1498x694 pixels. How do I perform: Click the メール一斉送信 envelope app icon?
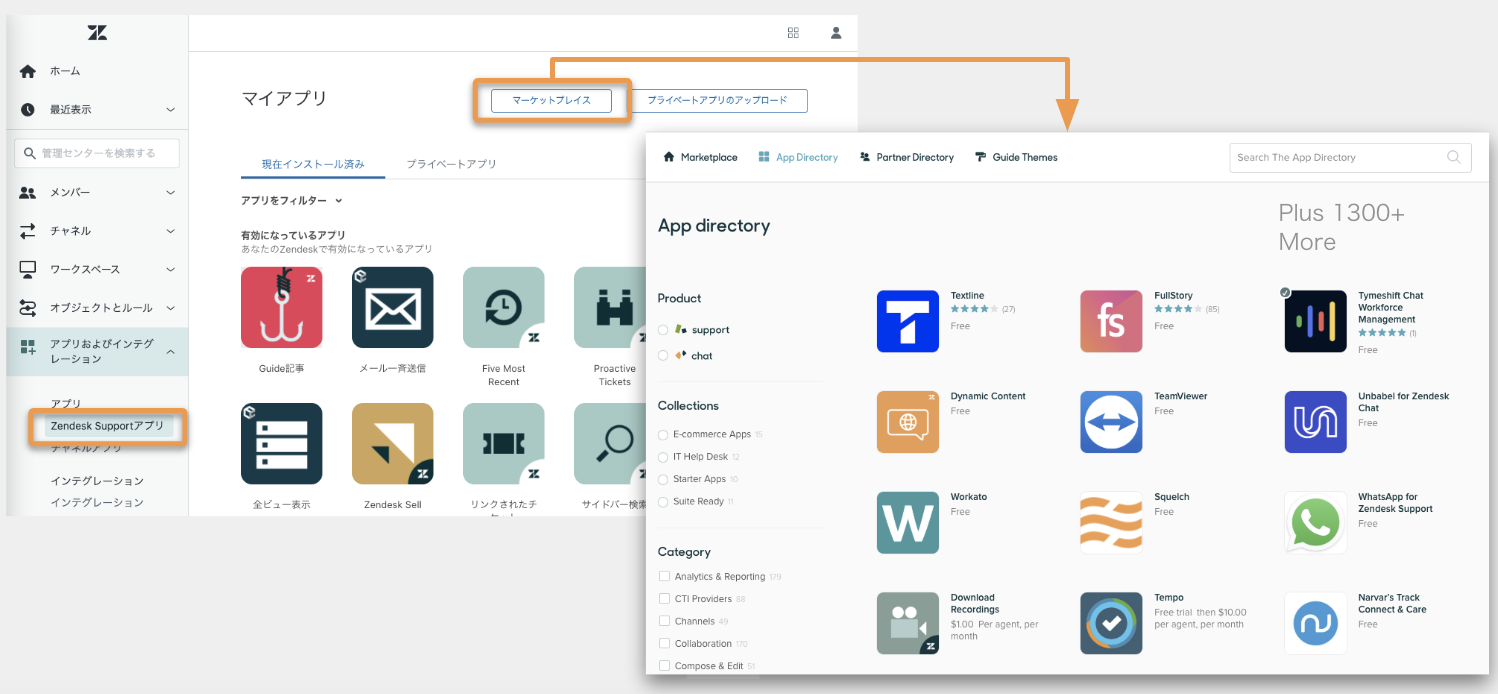(x=392, y=307)
